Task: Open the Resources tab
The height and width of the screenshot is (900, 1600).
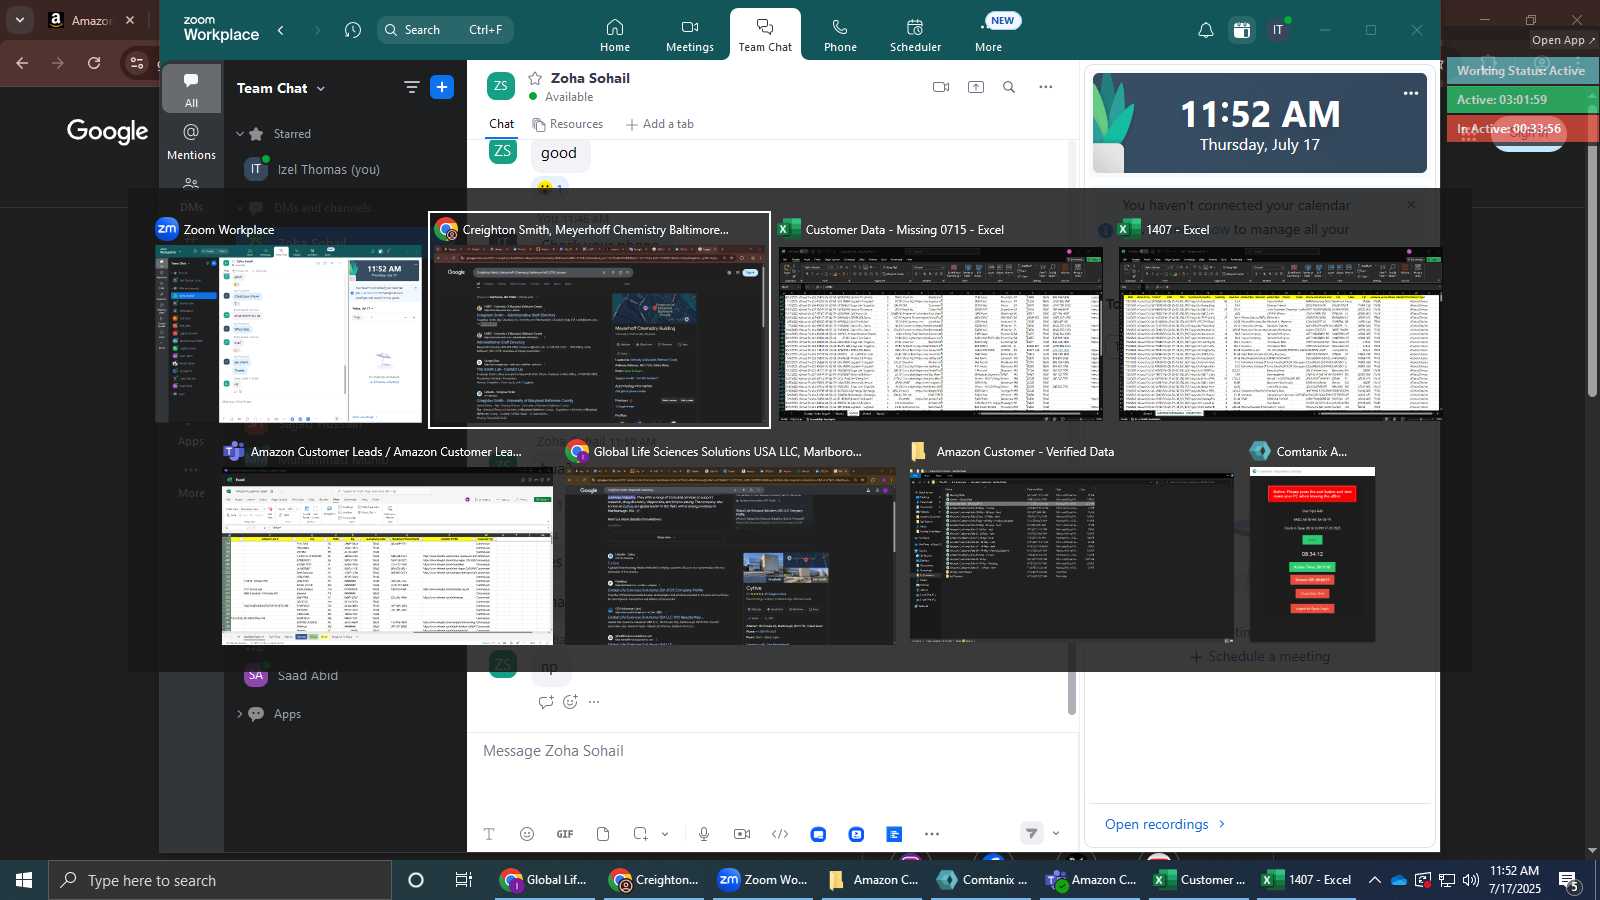Action: 568,124
